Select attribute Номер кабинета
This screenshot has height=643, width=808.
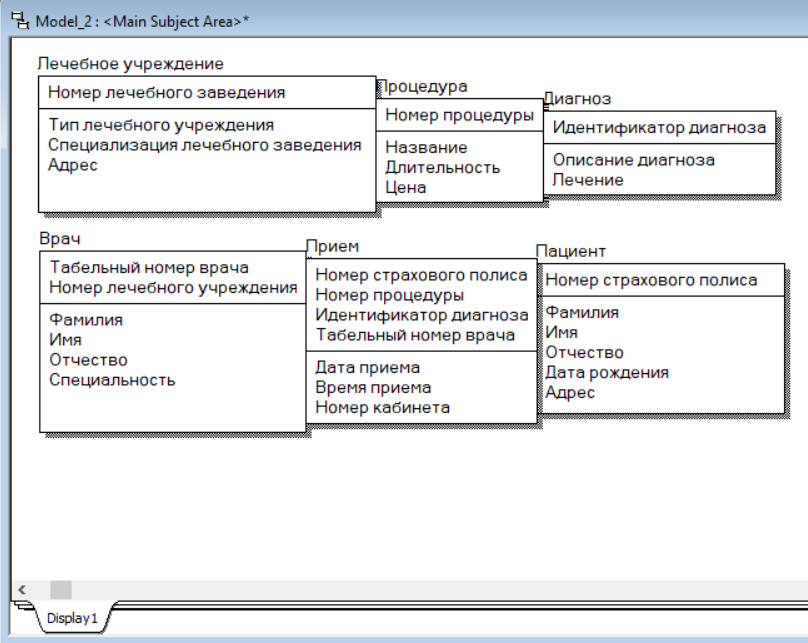pos(382,408)
